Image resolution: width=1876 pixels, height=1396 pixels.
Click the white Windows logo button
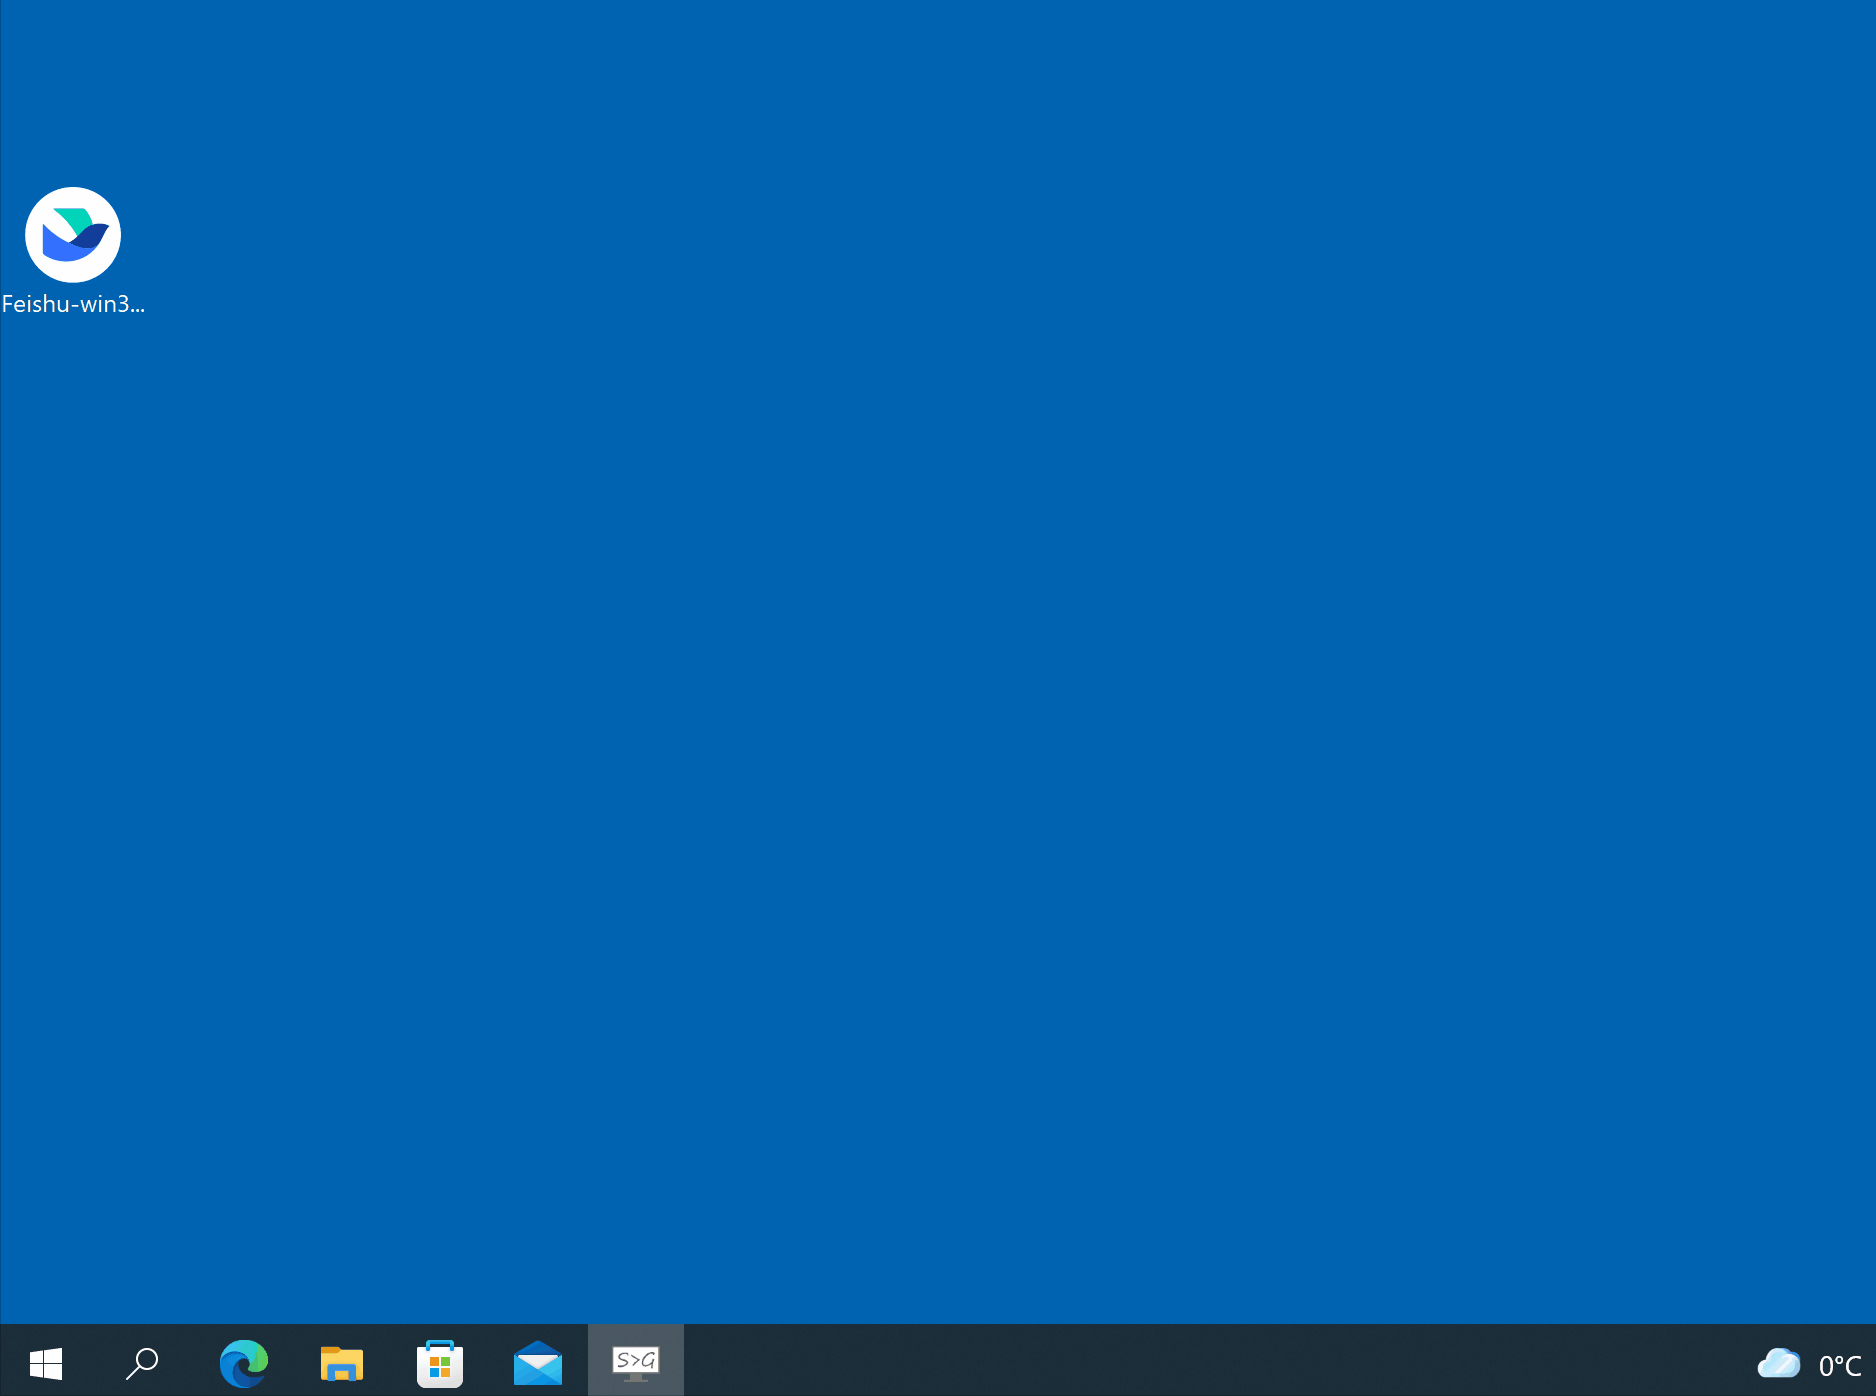[46, 1362]
